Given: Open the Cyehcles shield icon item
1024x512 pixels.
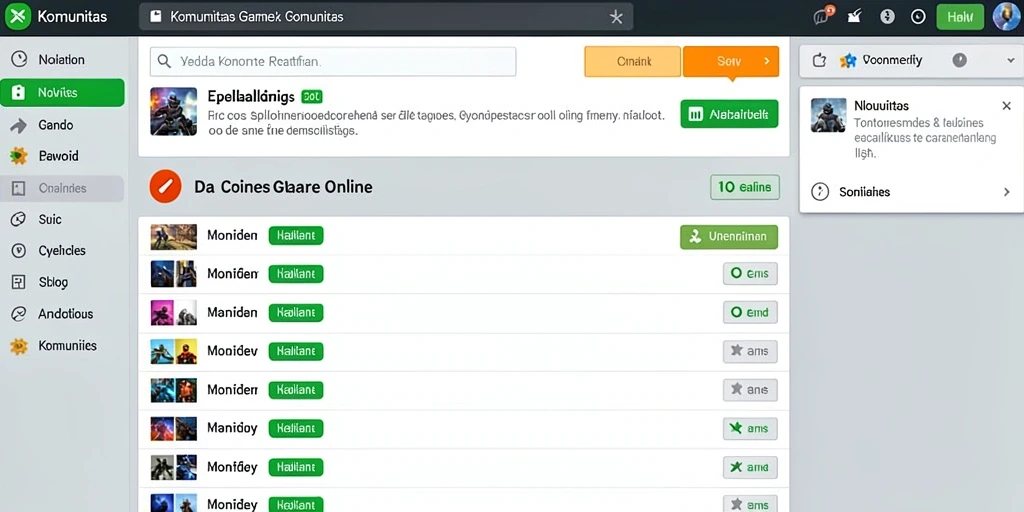Looking at the screenshot, I should tap(18, 251).
